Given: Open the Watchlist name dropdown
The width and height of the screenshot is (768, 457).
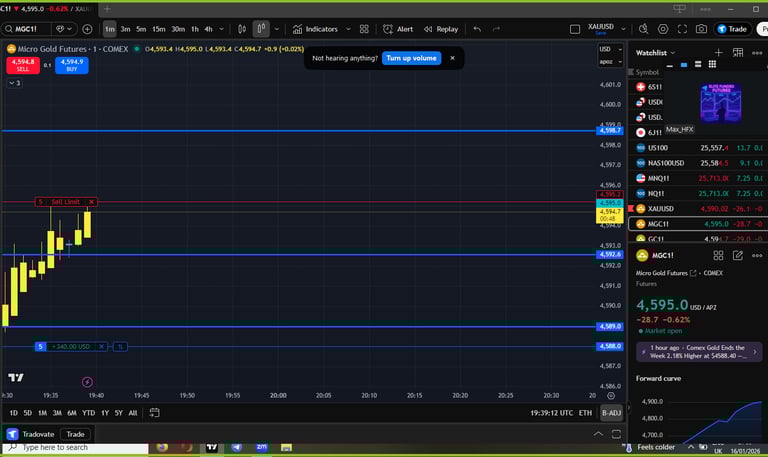Looking at the screenshot, I should 655,52.
